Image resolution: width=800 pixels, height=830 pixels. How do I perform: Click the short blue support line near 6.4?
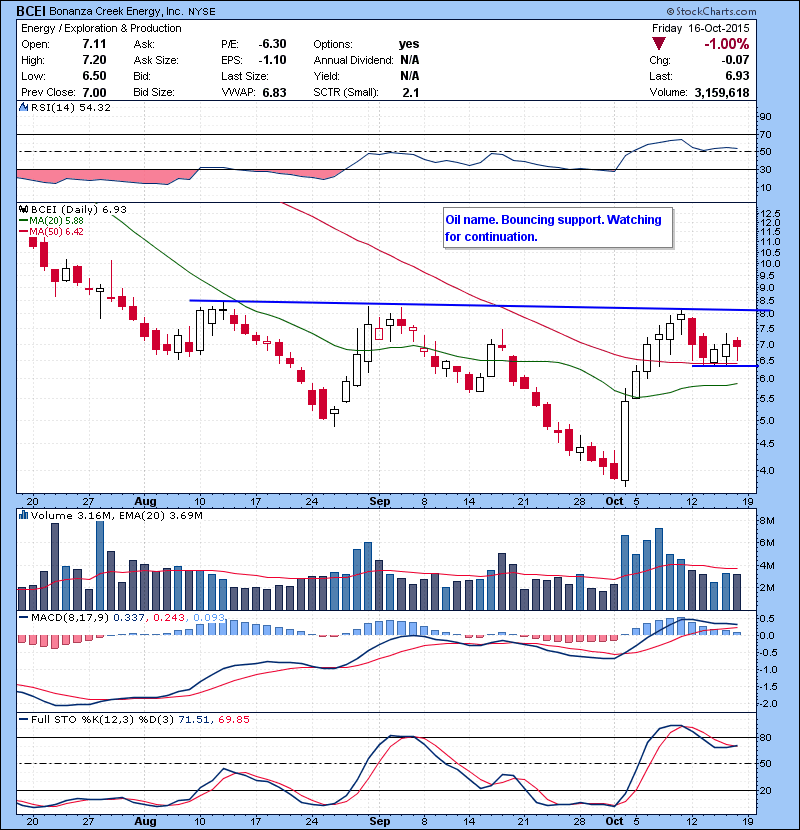725,366
